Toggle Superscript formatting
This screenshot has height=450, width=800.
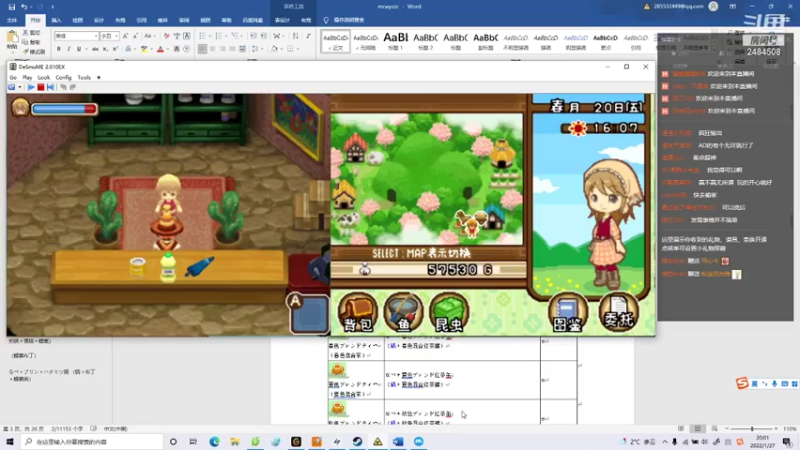[x=115, y=49]
